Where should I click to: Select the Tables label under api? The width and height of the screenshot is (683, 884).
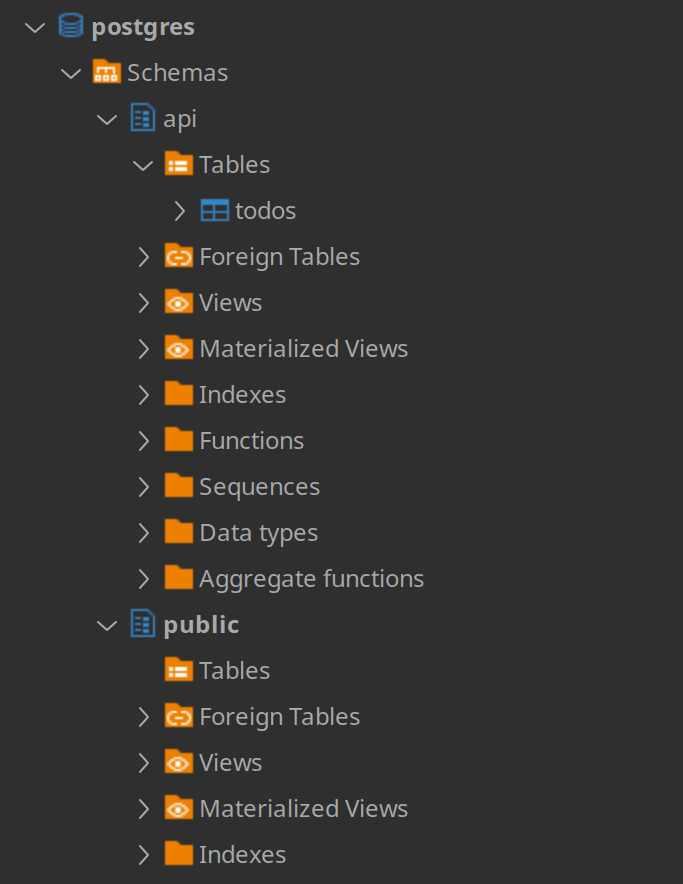click(235, 165)
